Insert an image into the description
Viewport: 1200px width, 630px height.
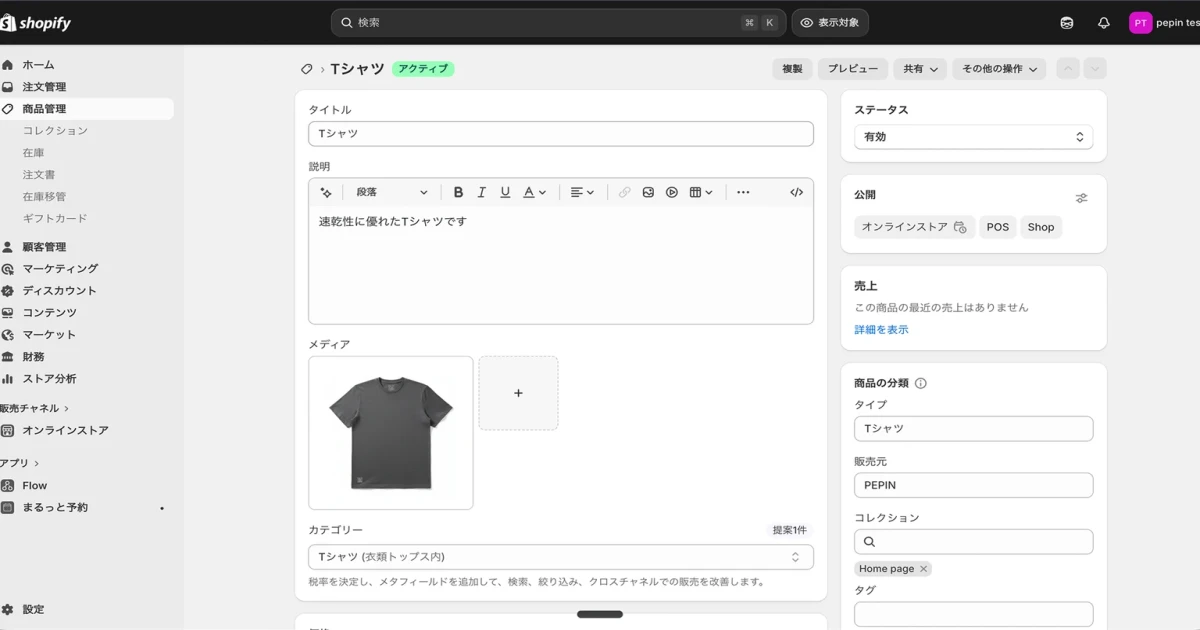tap(650, 192)
